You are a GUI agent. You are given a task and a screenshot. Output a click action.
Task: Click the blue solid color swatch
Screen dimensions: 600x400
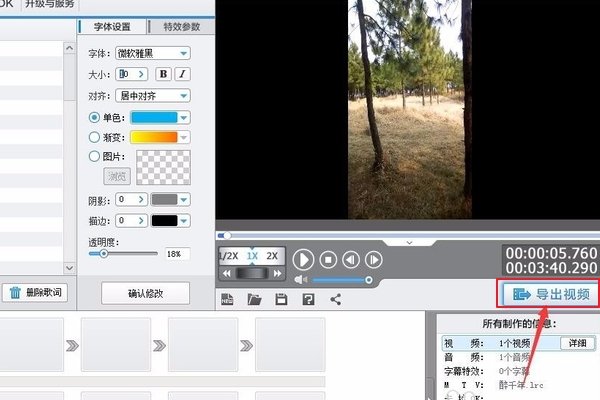[x=154, y=118]
